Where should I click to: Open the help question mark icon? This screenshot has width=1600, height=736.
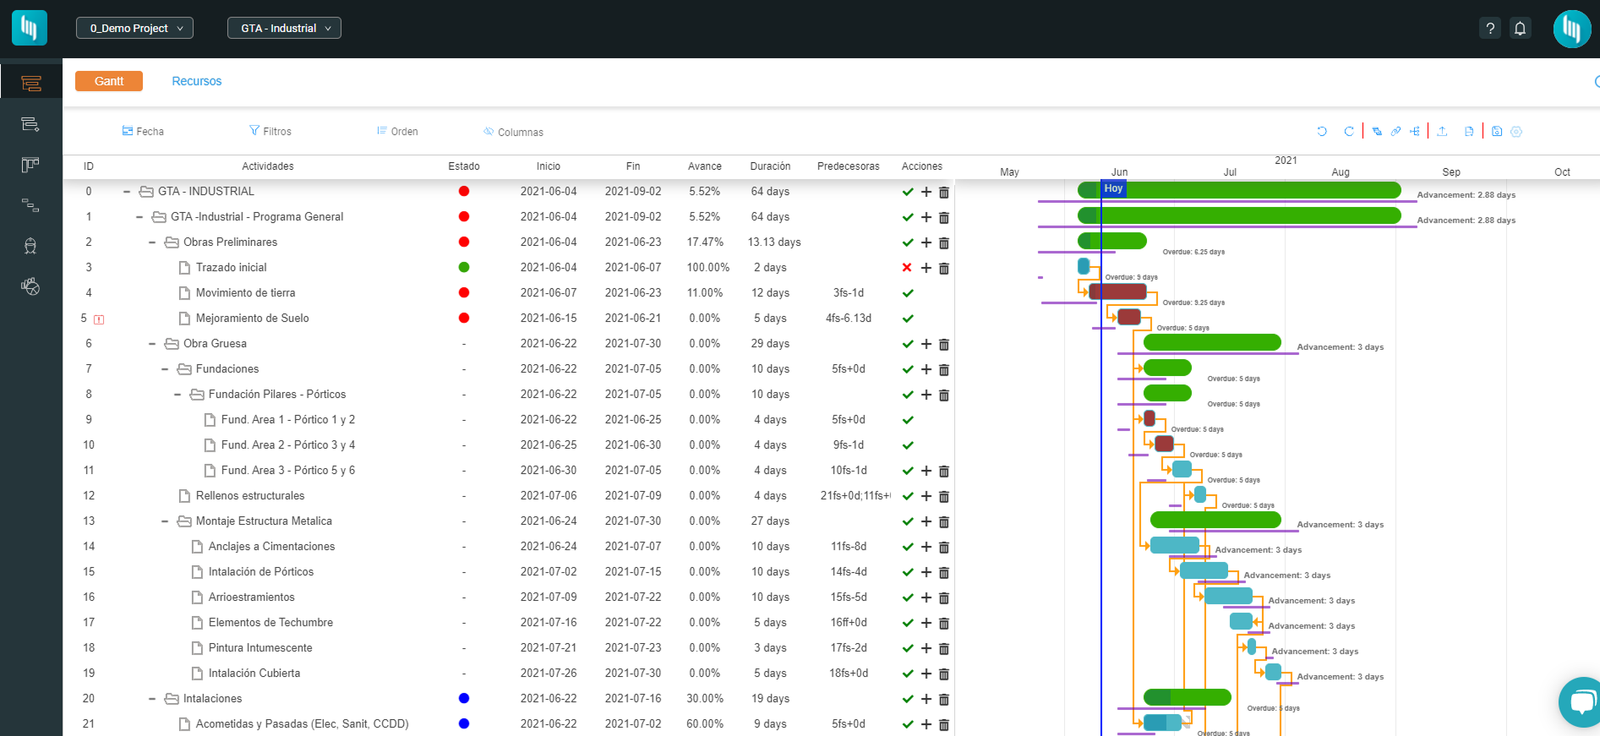point(1490,28)
